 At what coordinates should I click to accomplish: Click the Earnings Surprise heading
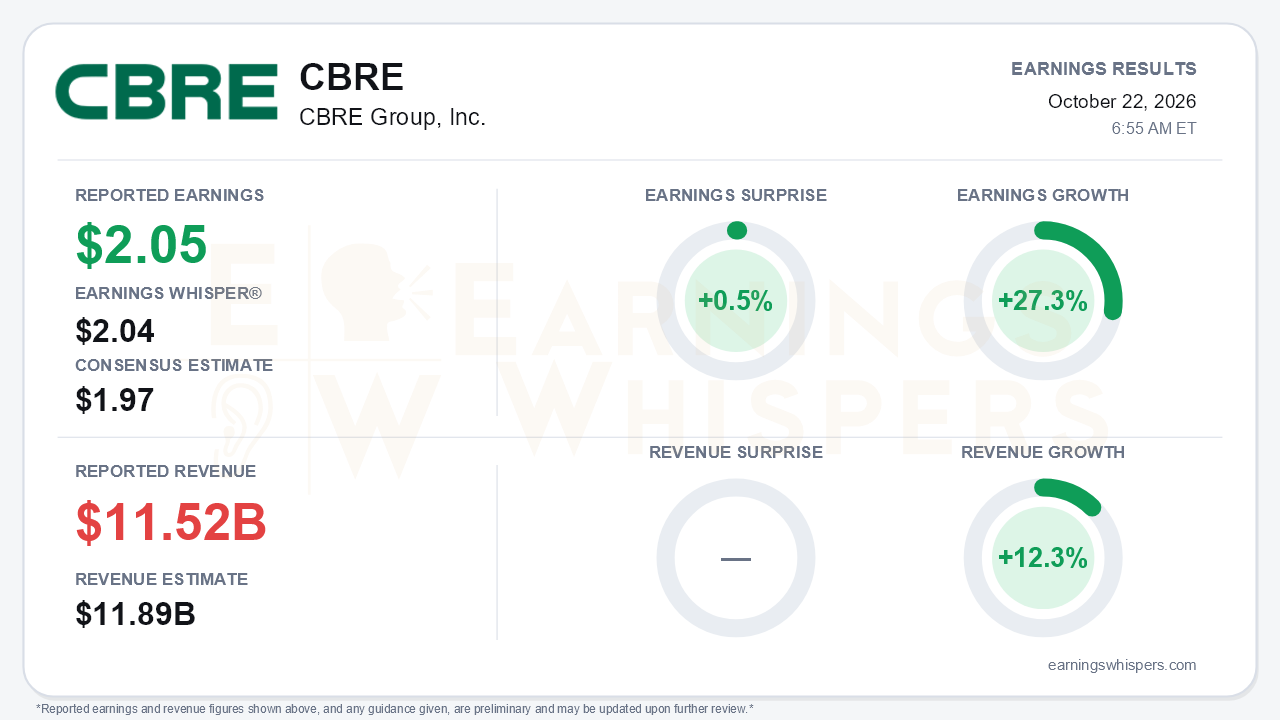pos(736,196)
